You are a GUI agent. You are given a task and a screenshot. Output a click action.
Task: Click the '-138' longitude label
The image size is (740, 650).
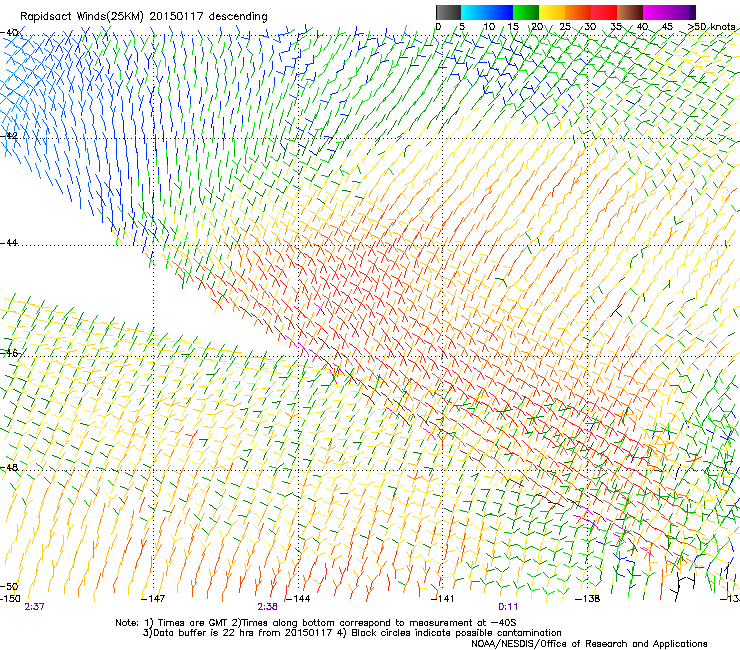(x=588, y=599)
